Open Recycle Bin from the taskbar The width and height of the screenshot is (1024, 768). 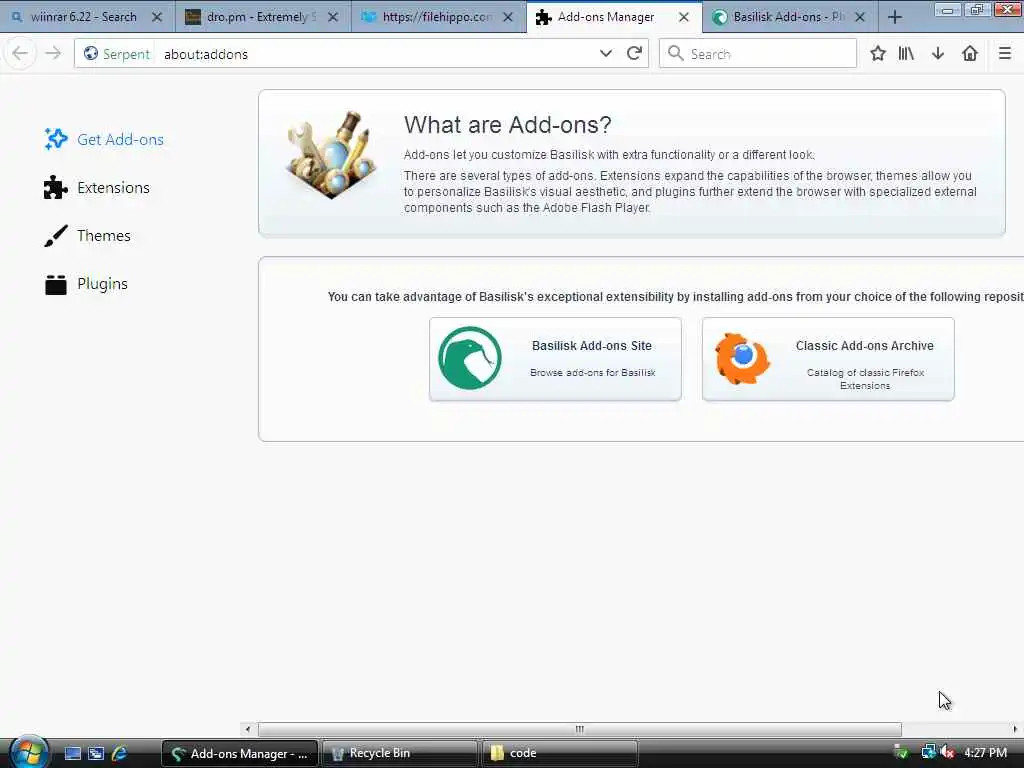point(400,753)
